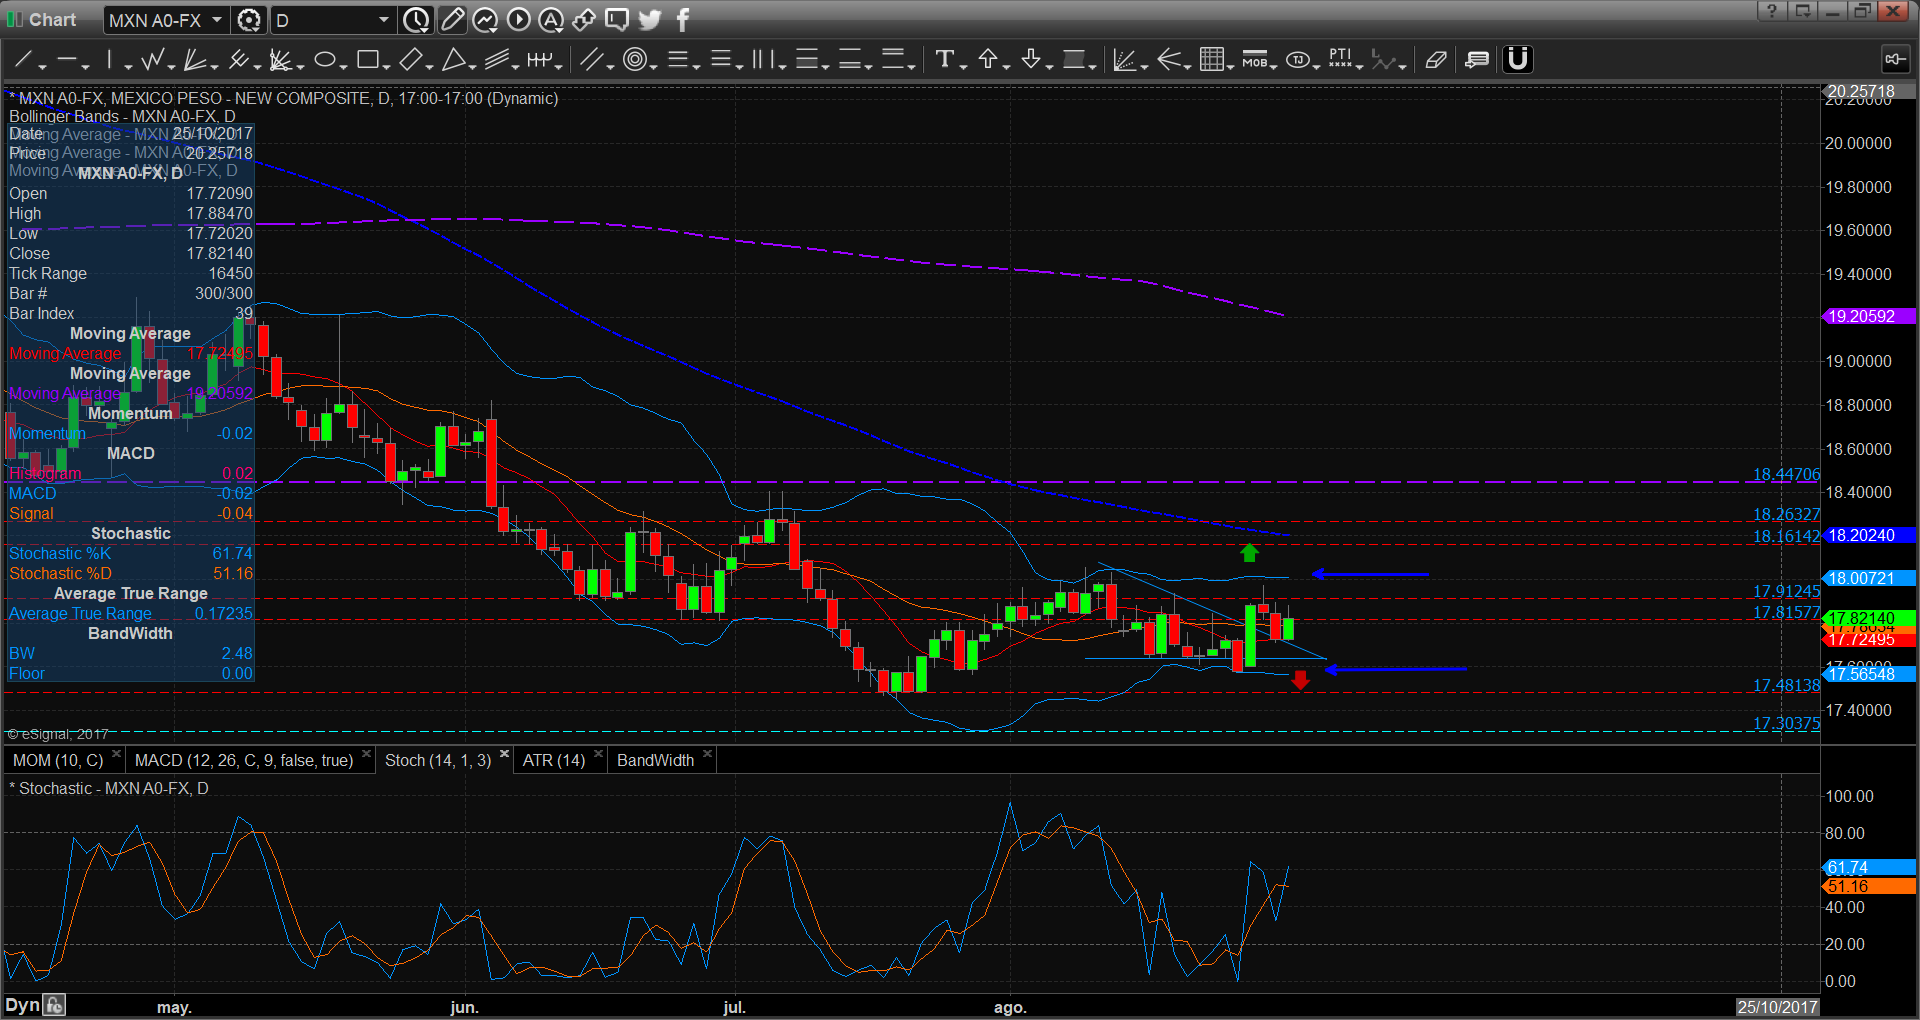Select the trend line drawing tool
The height and width of the screenshot is (1020, 1920).
tap(24, 60)
